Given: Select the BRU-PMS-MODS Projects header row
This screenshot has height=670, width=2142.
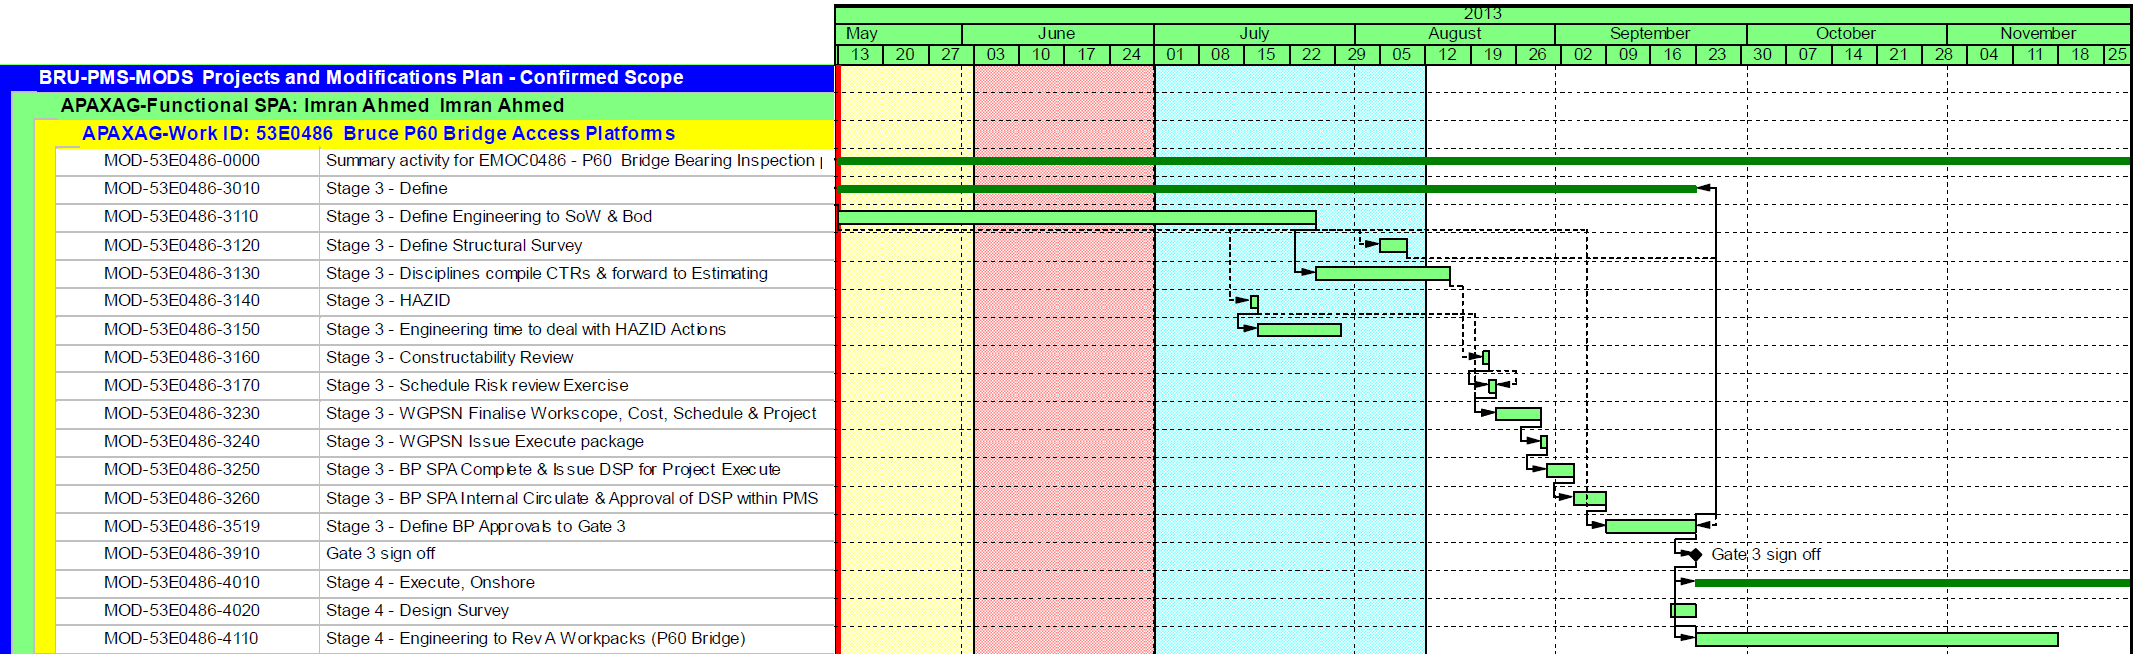Looking at the screenshot, I should (360, 78).
